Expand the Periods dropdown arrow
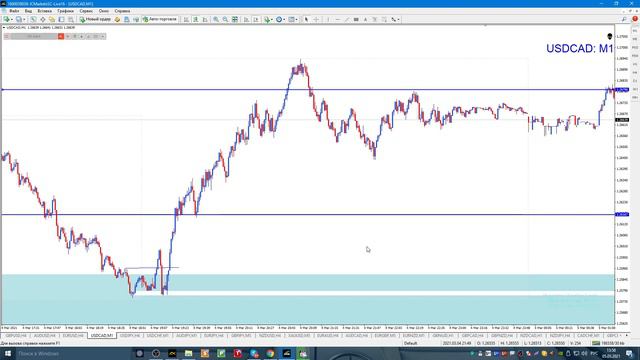Screen dimensions: 640x360 [x=284, y=19]
